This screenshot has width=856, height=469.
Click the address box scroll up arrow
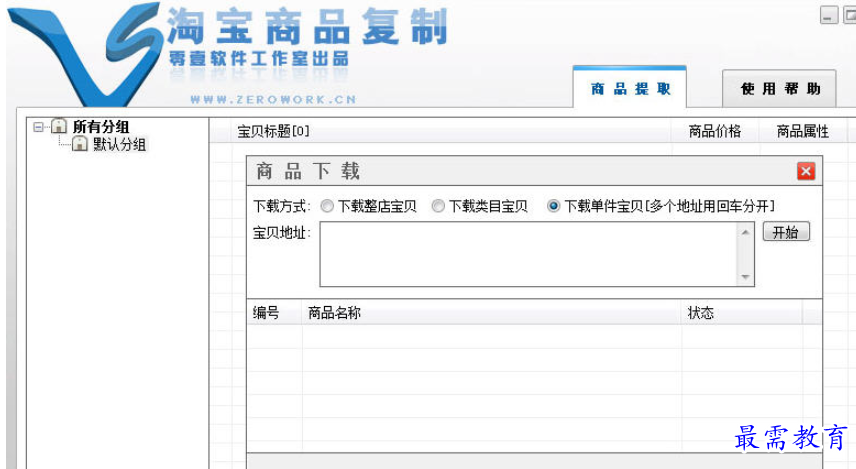coord(745,232)
